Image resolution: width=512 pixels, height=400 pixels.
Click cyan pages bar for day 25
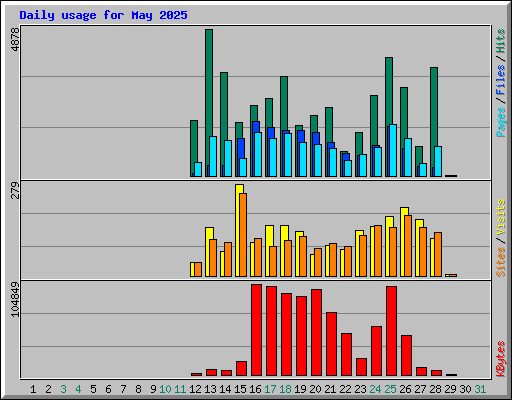tap(393, 151)
